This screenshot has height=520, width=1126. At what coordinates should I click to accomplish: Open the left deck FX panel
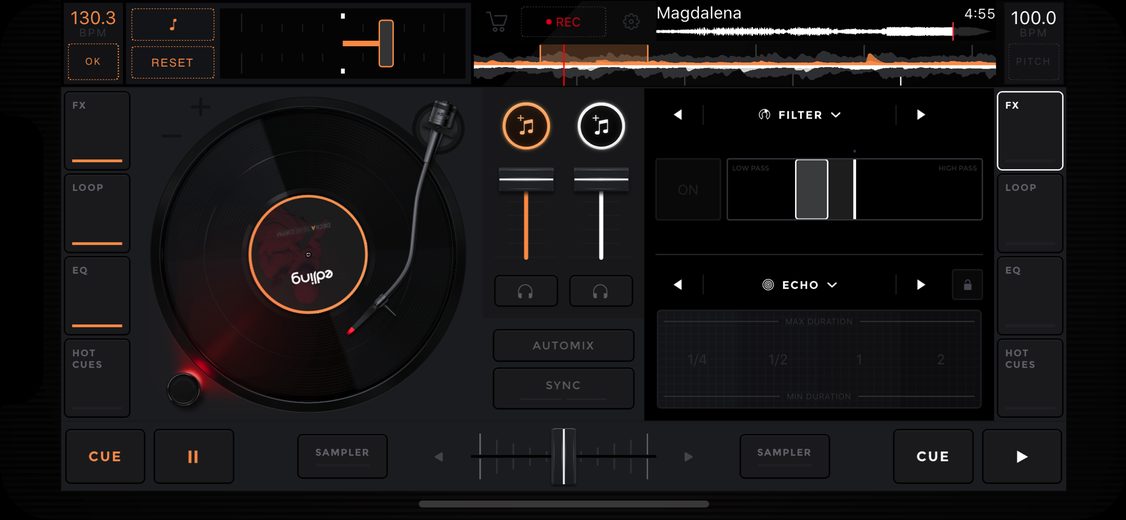click(97, 131)
